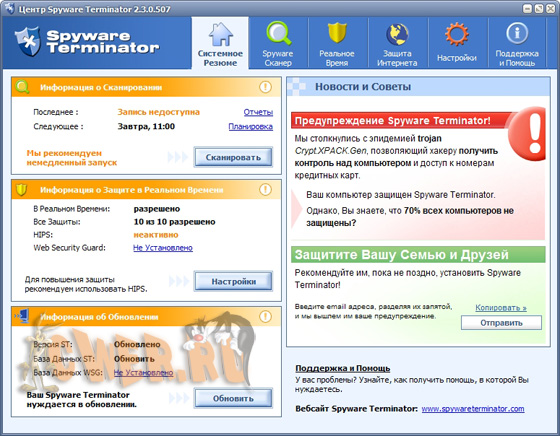This screenshot has width=560, height=436.
Task: Click База Данных WSG Не Установлено link
Action: 144,372
